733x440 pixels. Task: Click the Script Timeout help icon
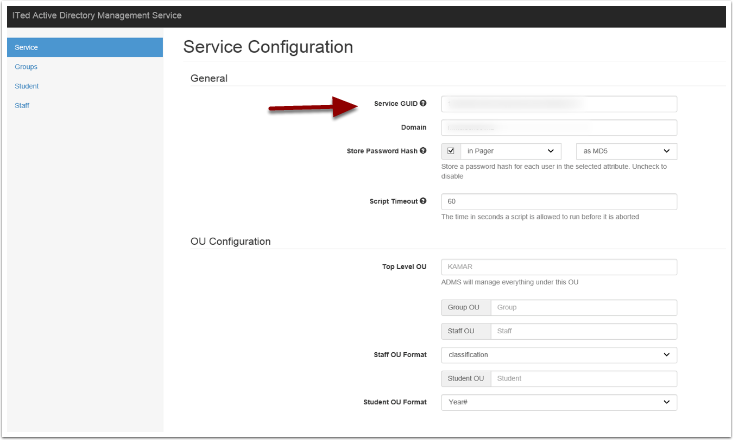(x=424, y=201)
